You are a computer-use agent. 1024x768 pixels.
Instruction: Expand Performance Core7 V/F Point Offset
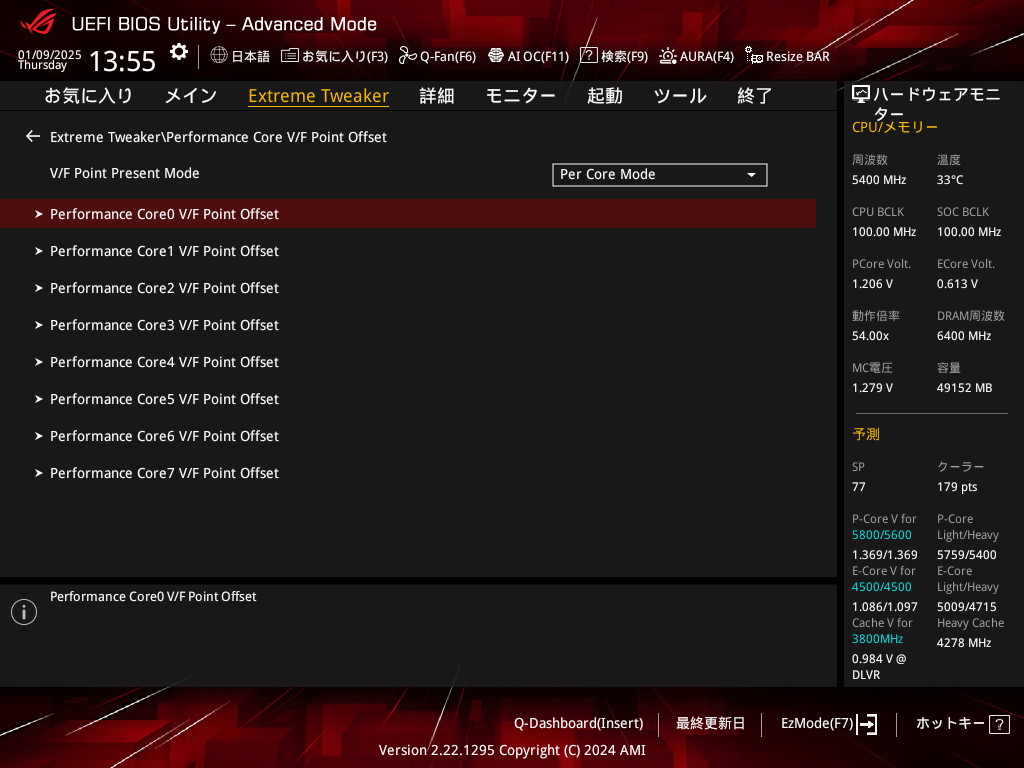tap(164, 473)
